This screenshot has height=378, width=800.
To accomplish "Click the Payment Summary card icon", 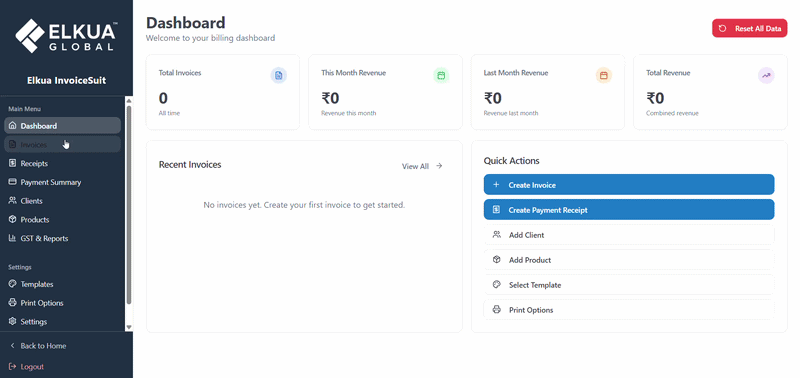I will [x=13, y=182].
